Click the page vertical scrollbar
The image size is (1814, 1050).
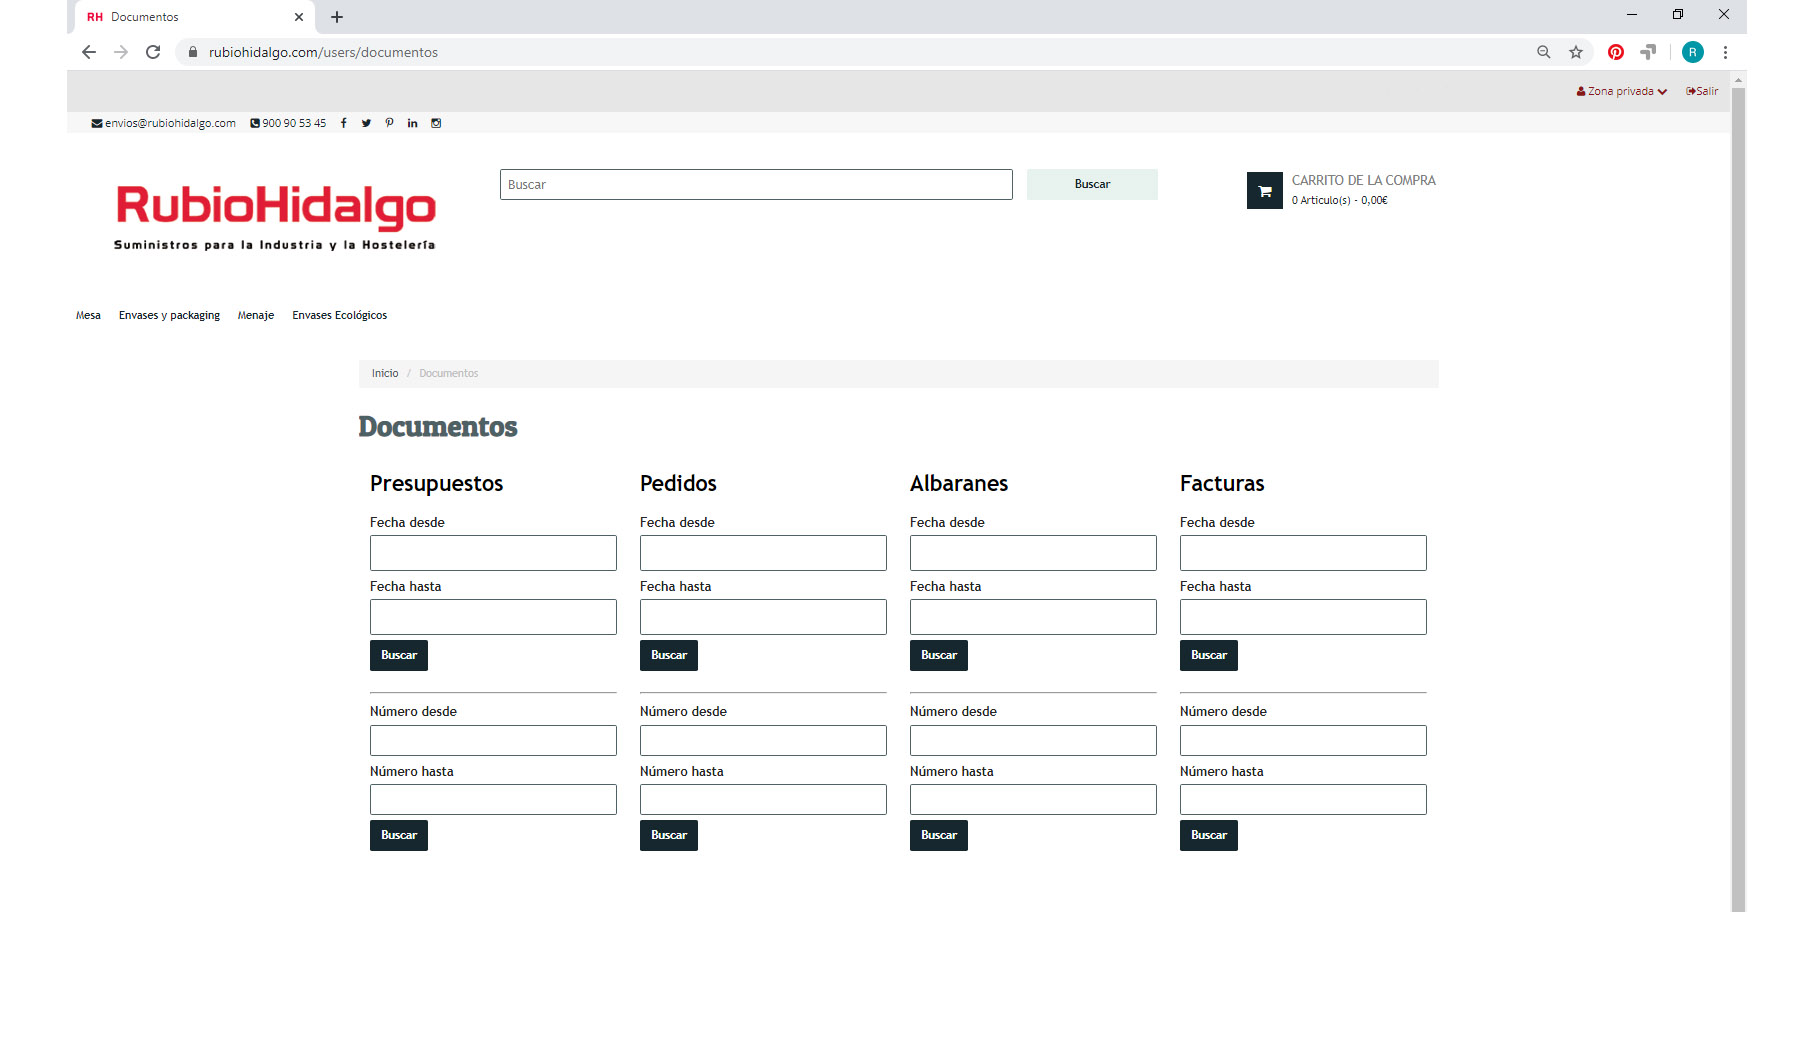(x=1738, y=498)
